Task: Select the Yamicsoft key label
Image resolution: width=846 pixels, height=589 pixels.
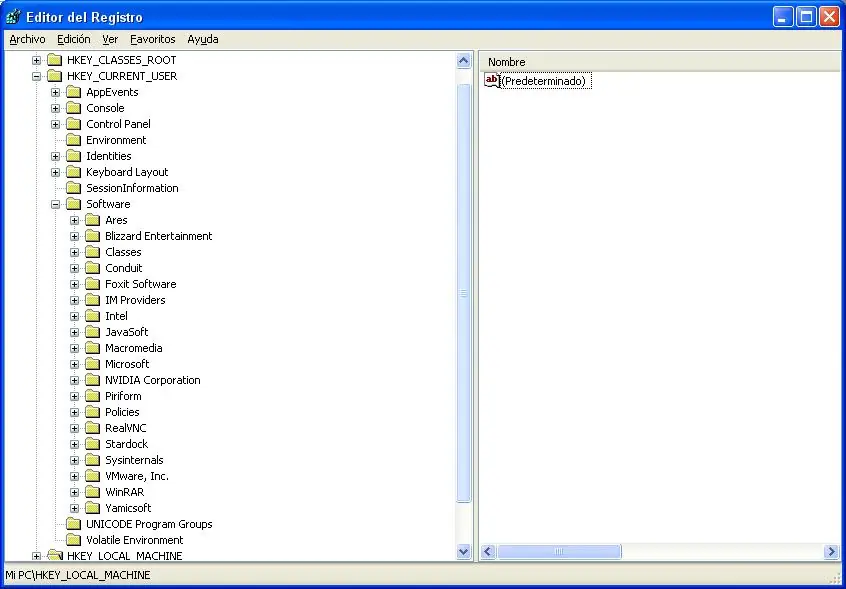Action: coord(128,508)
